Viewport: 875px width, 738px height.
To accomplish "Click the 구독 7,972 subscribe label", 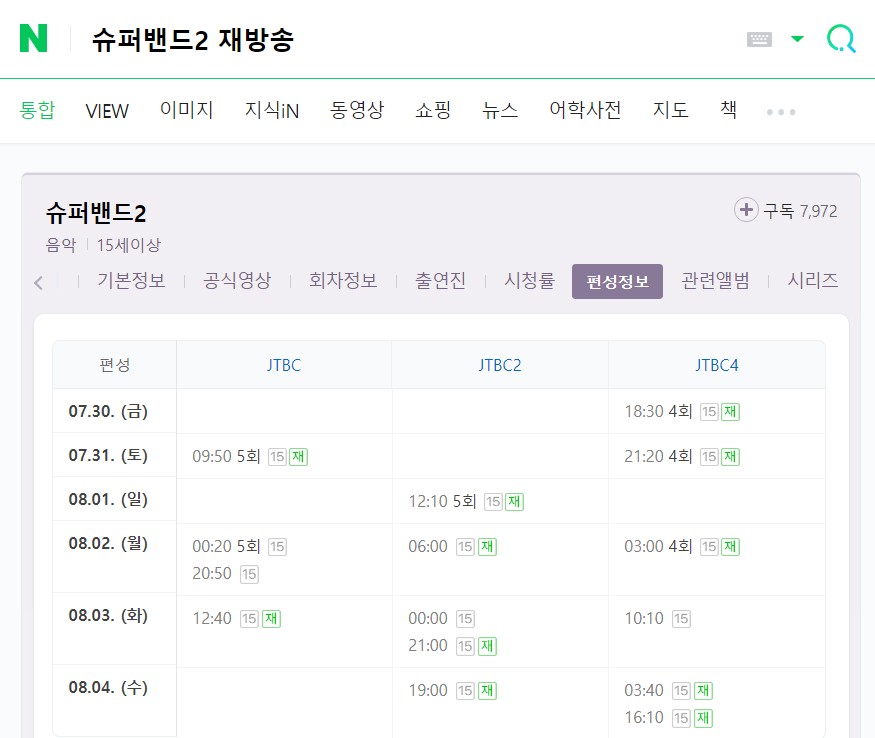I will (800, 211).
